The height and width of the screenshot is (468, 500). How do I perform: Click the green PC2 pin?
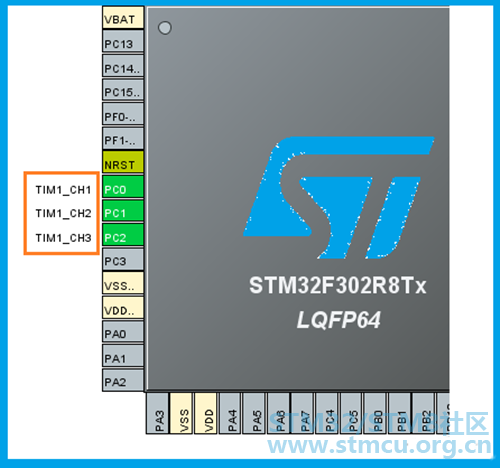[x=123, y=235]
